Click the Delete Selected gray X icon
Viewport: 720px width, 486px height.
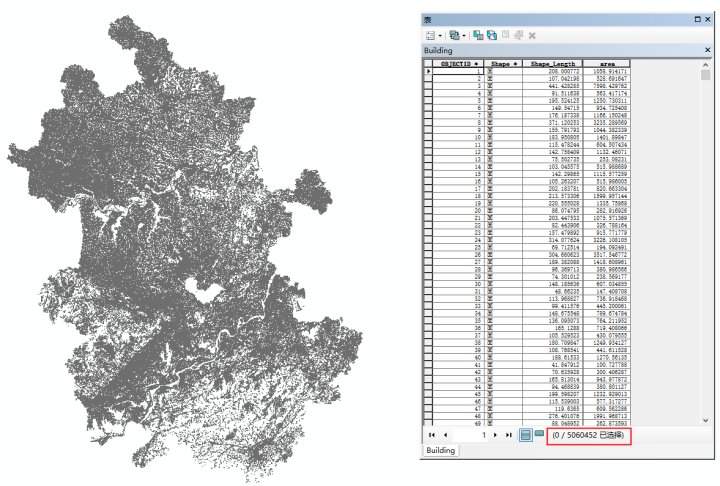coord(532,35)
